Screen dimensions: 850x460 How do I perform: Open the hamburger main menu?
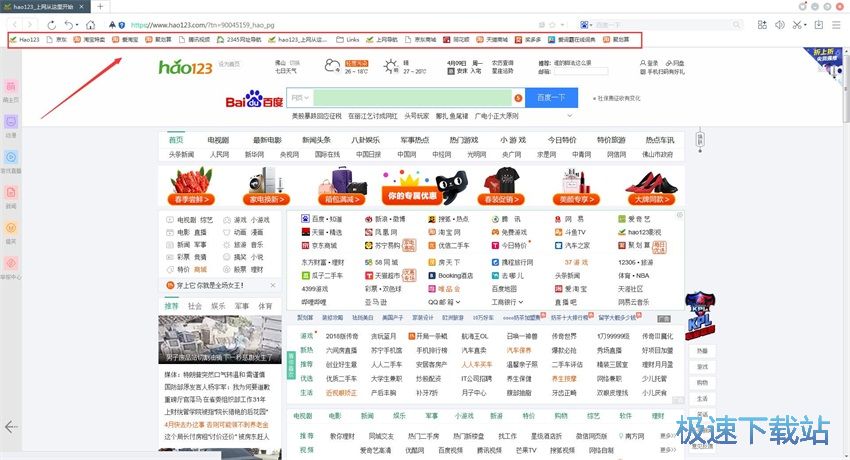click(837, 24)
